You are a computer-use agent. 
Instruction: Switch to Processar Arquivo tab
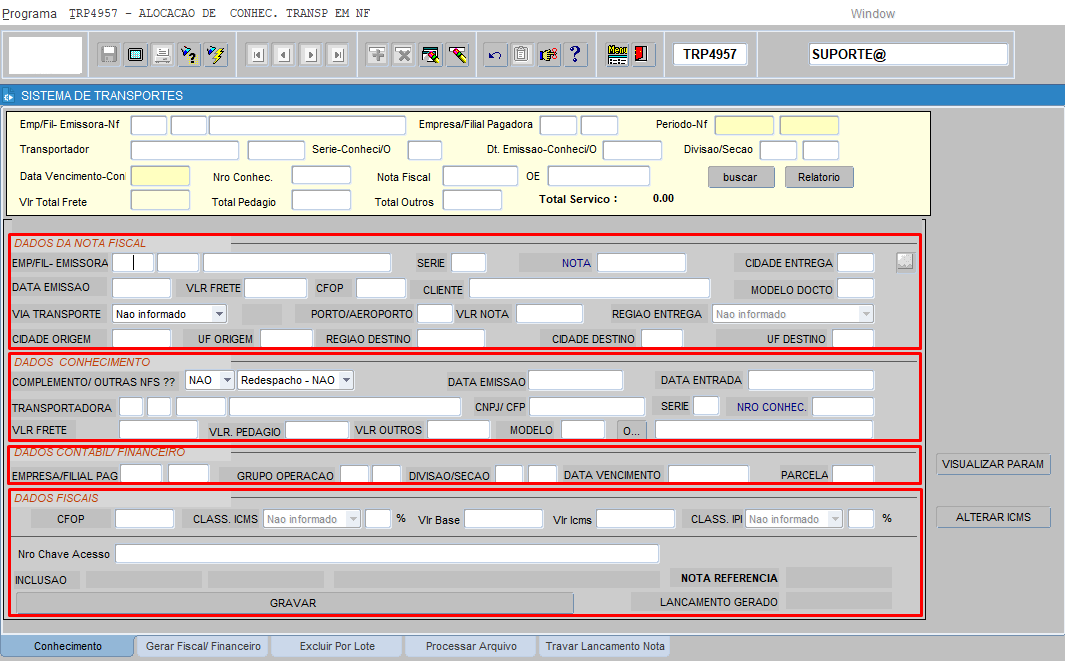pos(471,646)
